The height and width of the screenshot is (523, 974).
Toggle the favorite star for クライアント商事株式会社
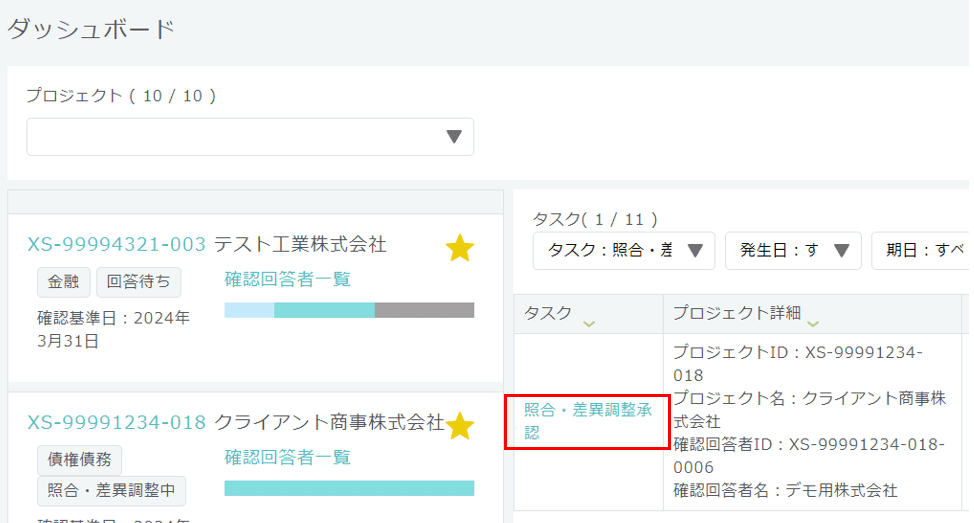459,426
